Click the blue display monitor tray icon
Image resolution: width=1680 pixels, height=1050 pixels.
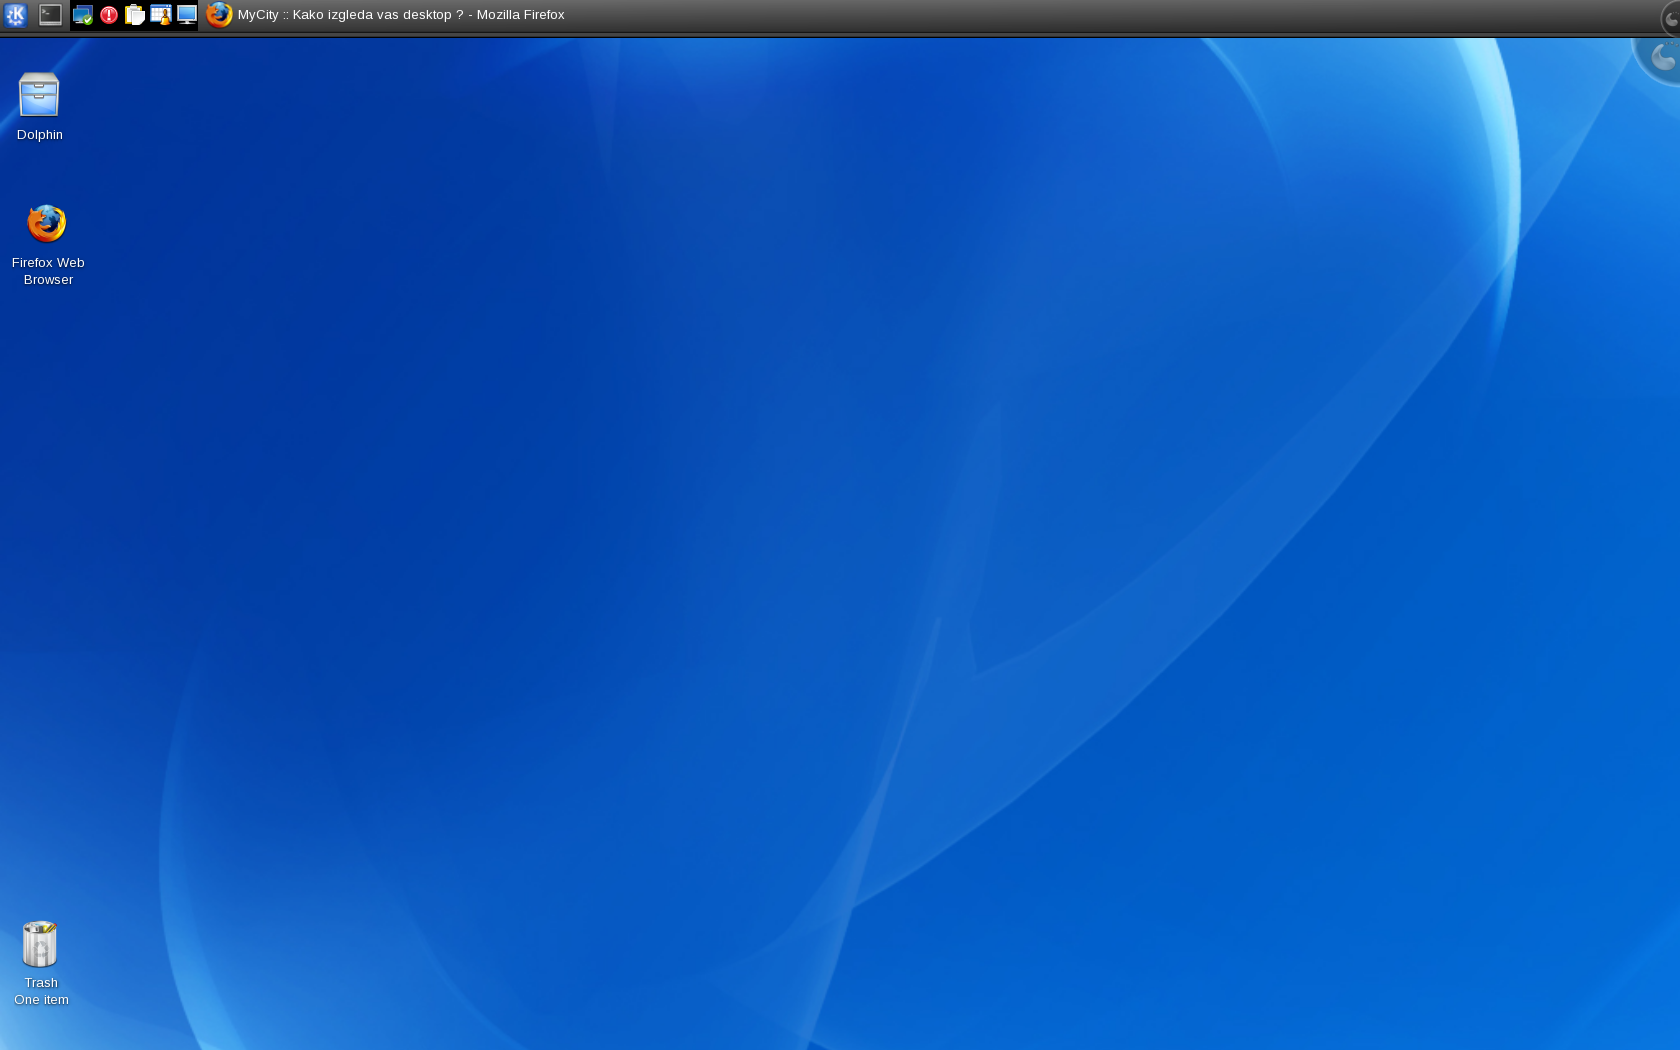[187, 15]
